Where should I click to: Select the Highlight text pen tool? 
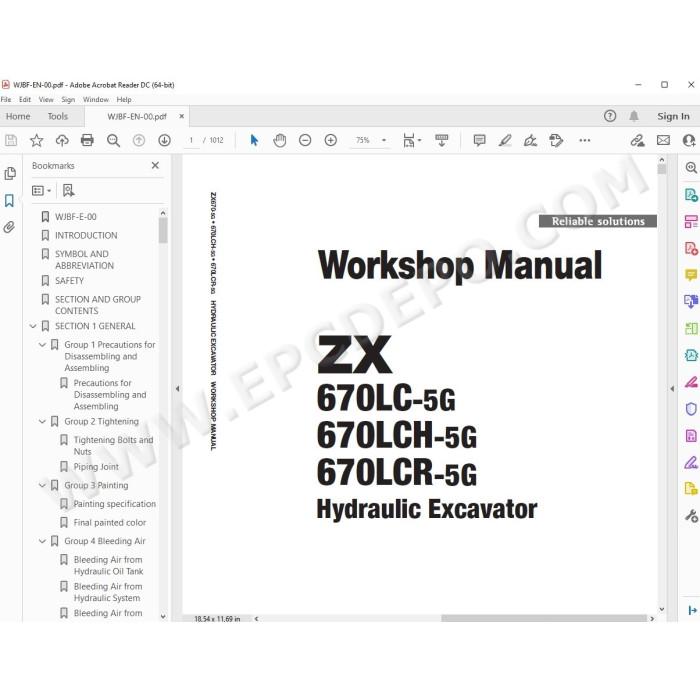point(505,141)
